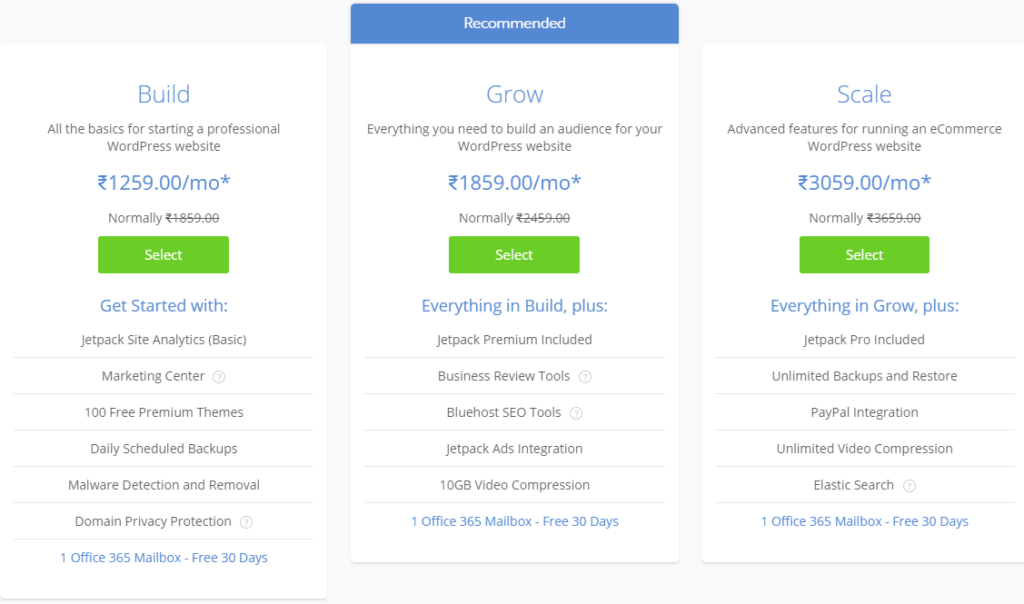1024x604 pixels.
Task: Click Build plan description about basics
Action: point(164,137)
